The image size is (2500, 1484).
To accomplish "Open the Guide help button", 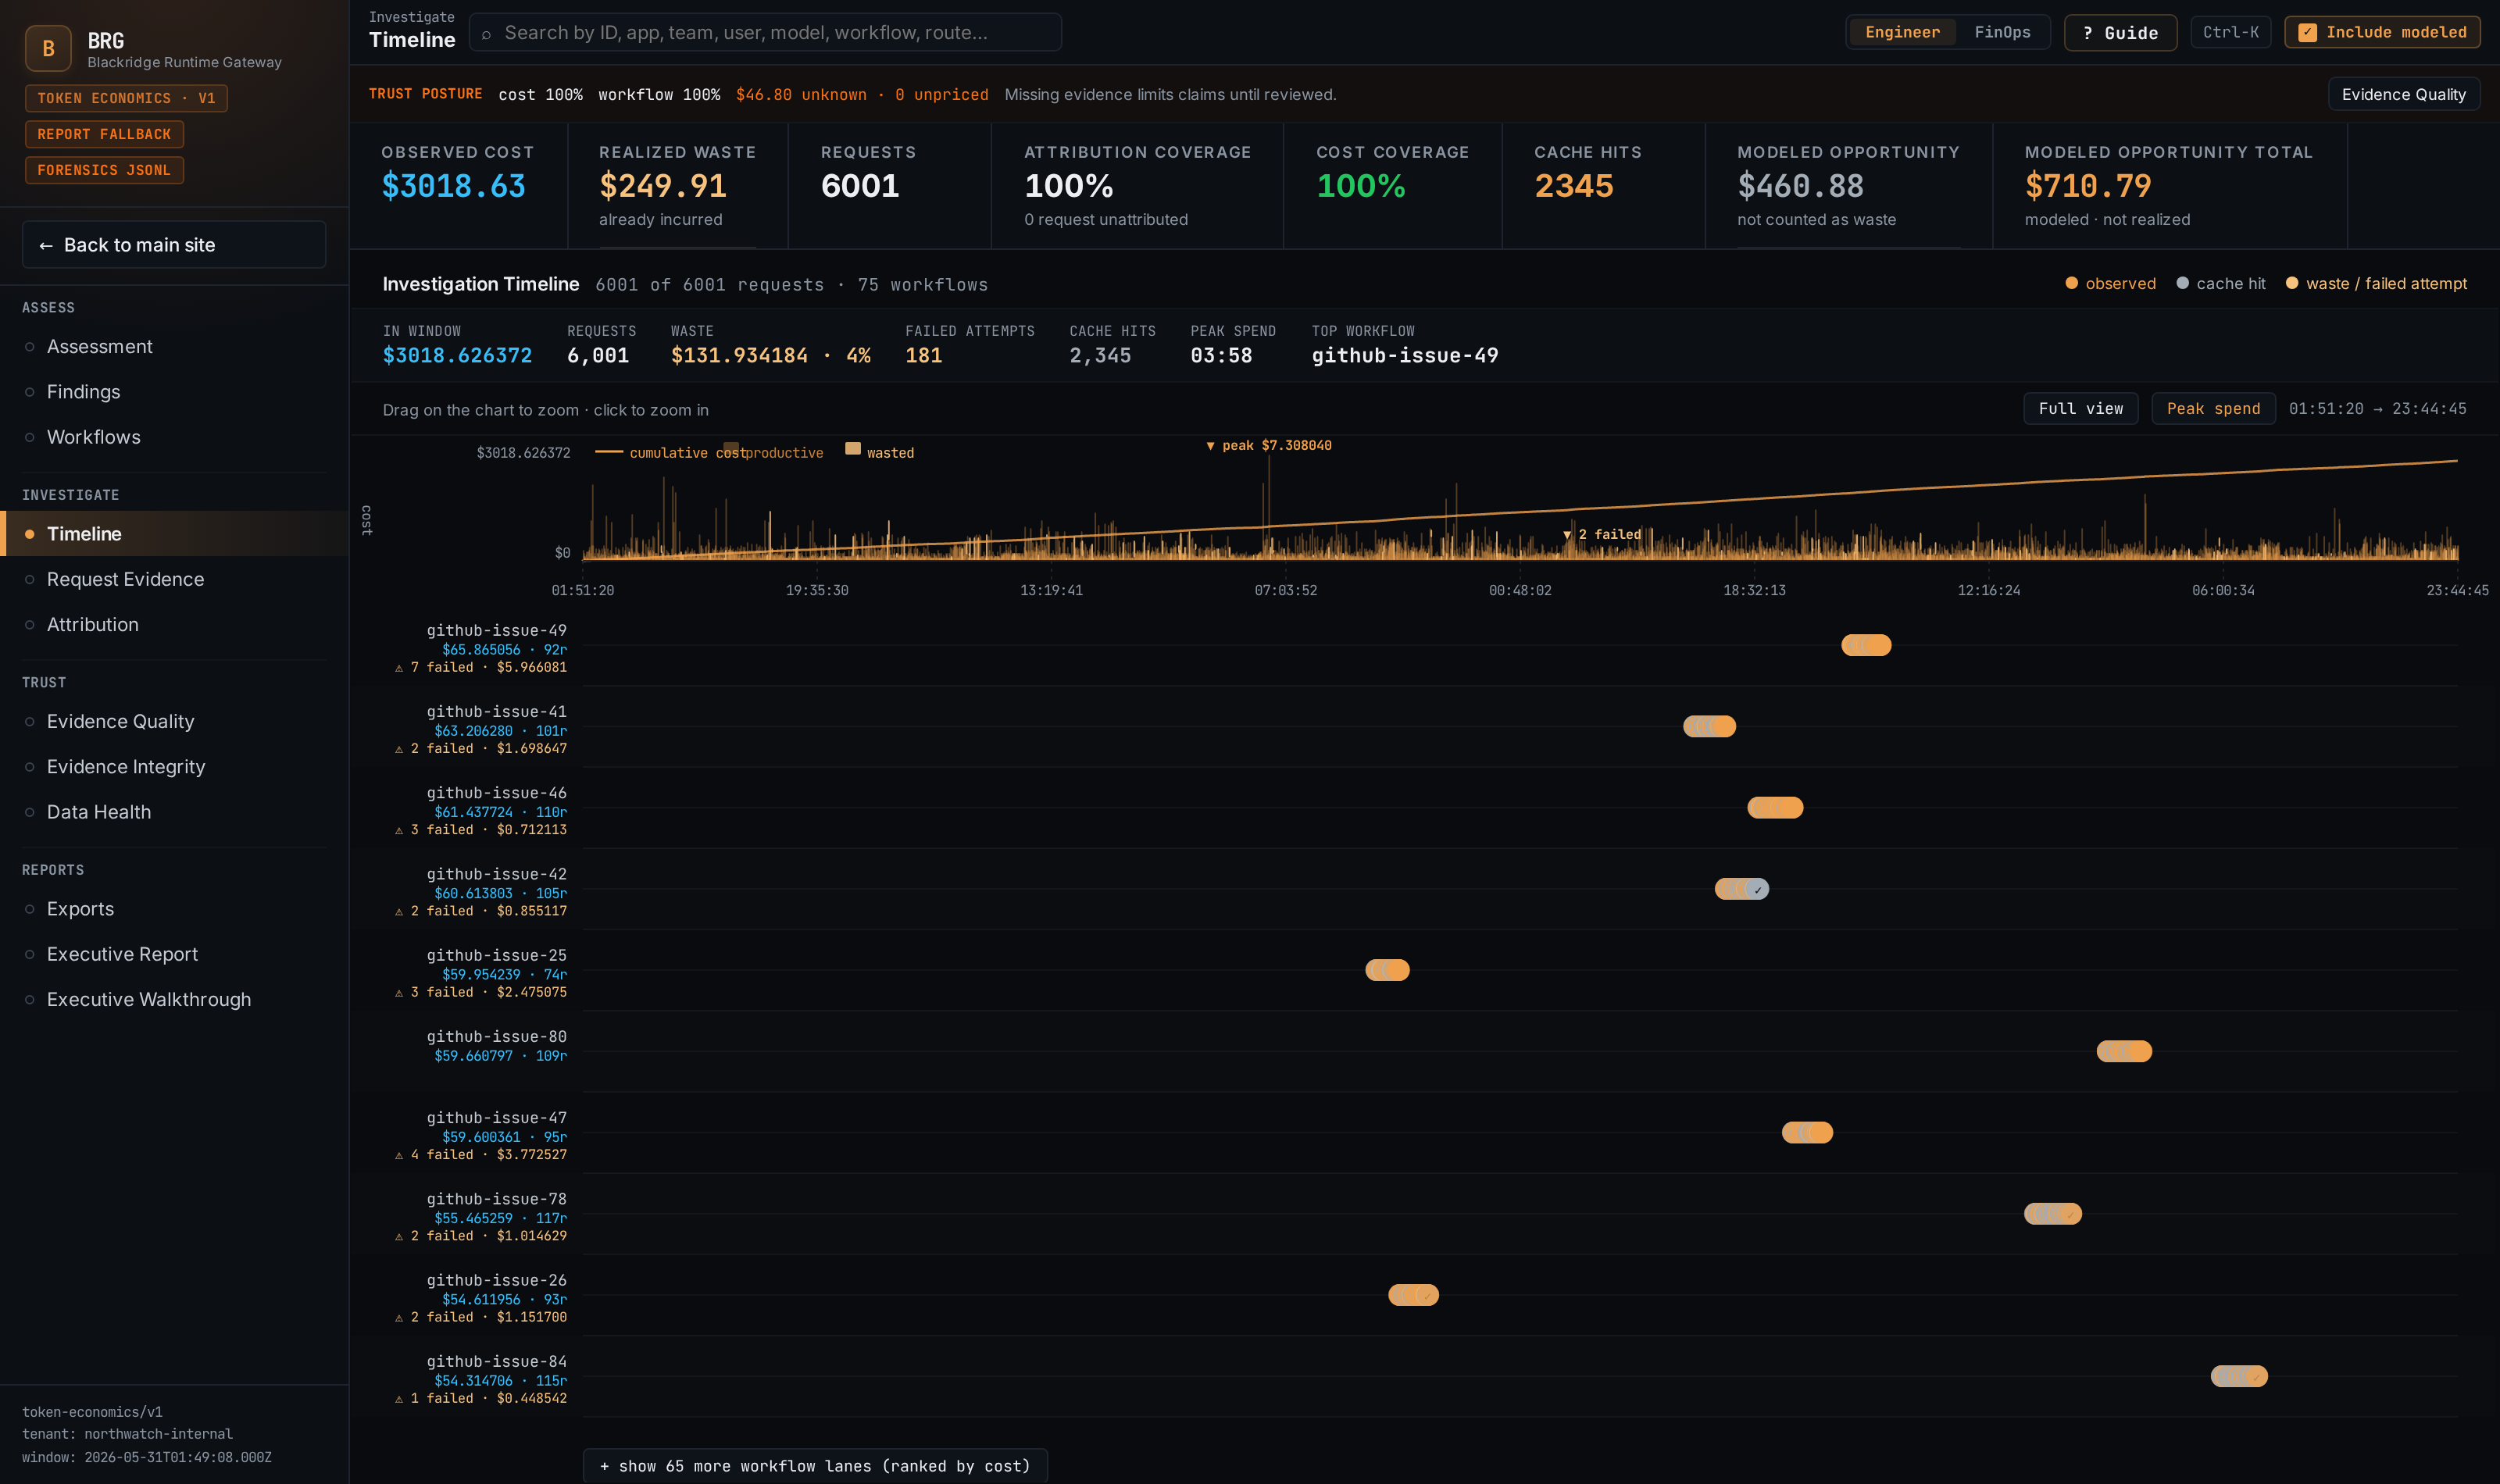I will (2120, 33).
